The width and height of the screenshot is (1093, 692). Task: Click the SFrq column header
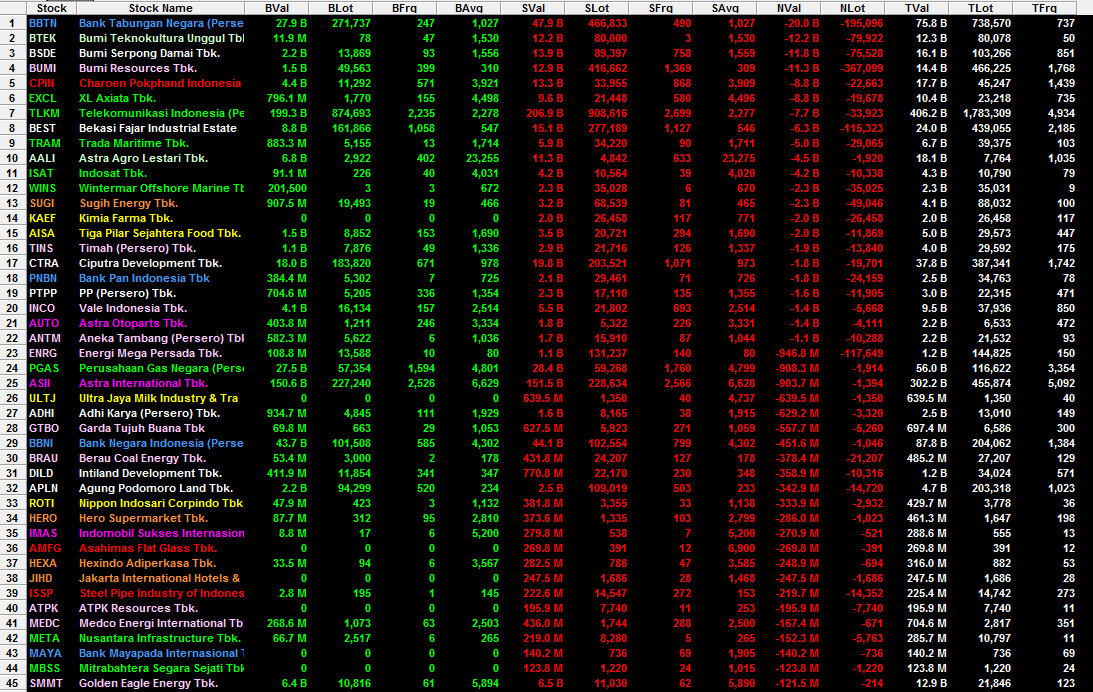tap(661, 8)
